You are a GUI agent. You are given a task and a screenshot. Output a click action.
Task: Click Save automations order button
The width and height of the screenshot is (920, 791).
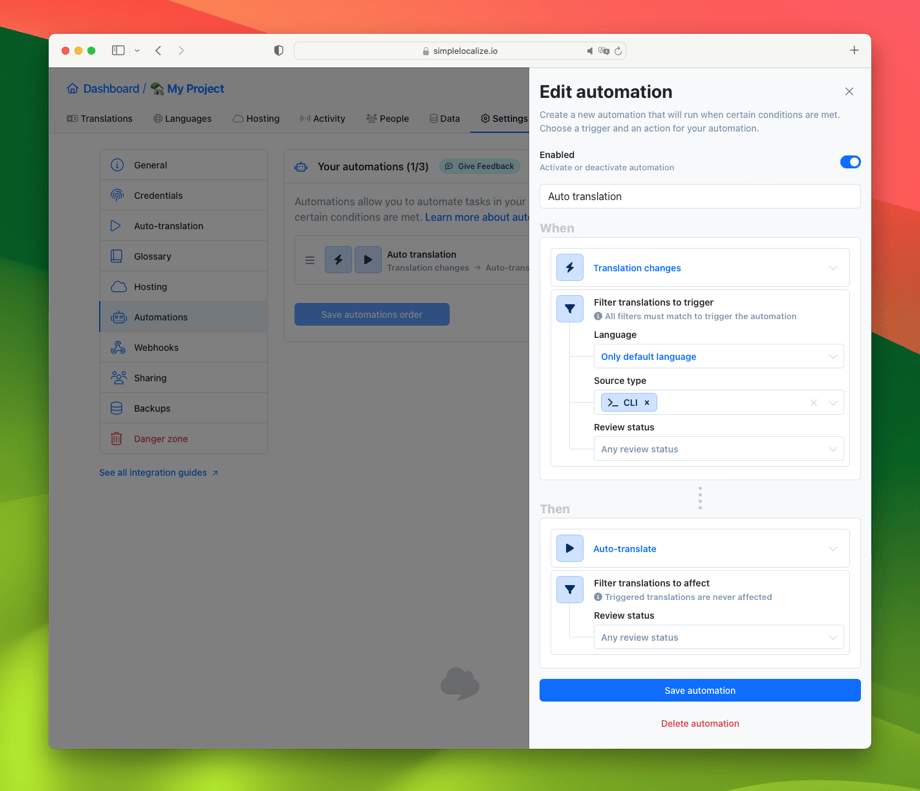pyautogui.click(x=372, y=315)
